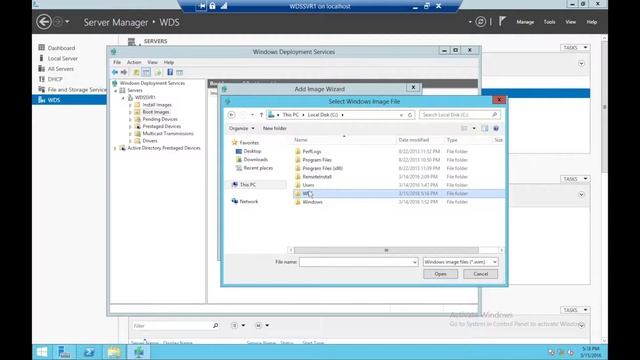The width and height of the screenshot is (640, 360).
Task: Click the Open button in file dialog
Action: coord(440,274)
